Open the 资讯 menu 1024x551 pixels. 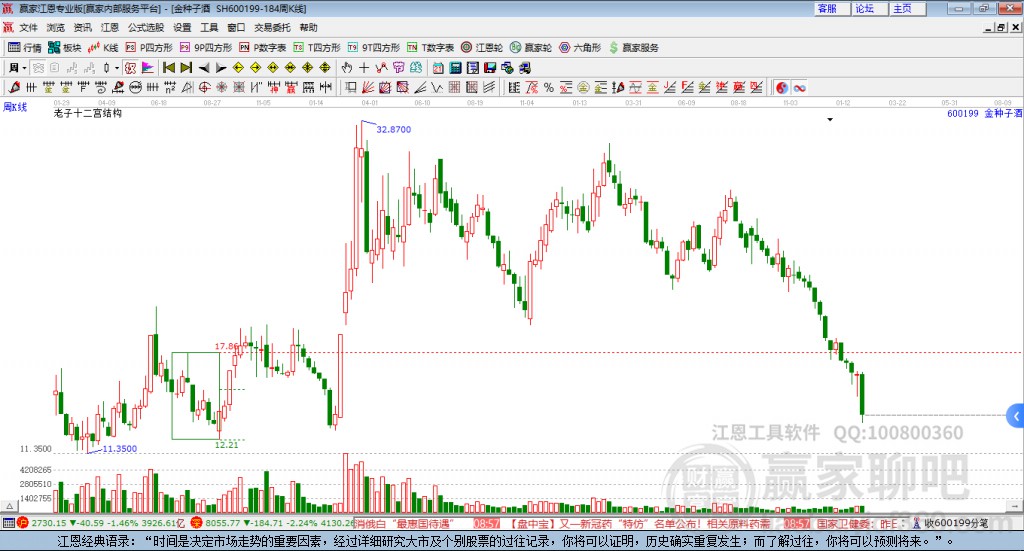[82, 27]
